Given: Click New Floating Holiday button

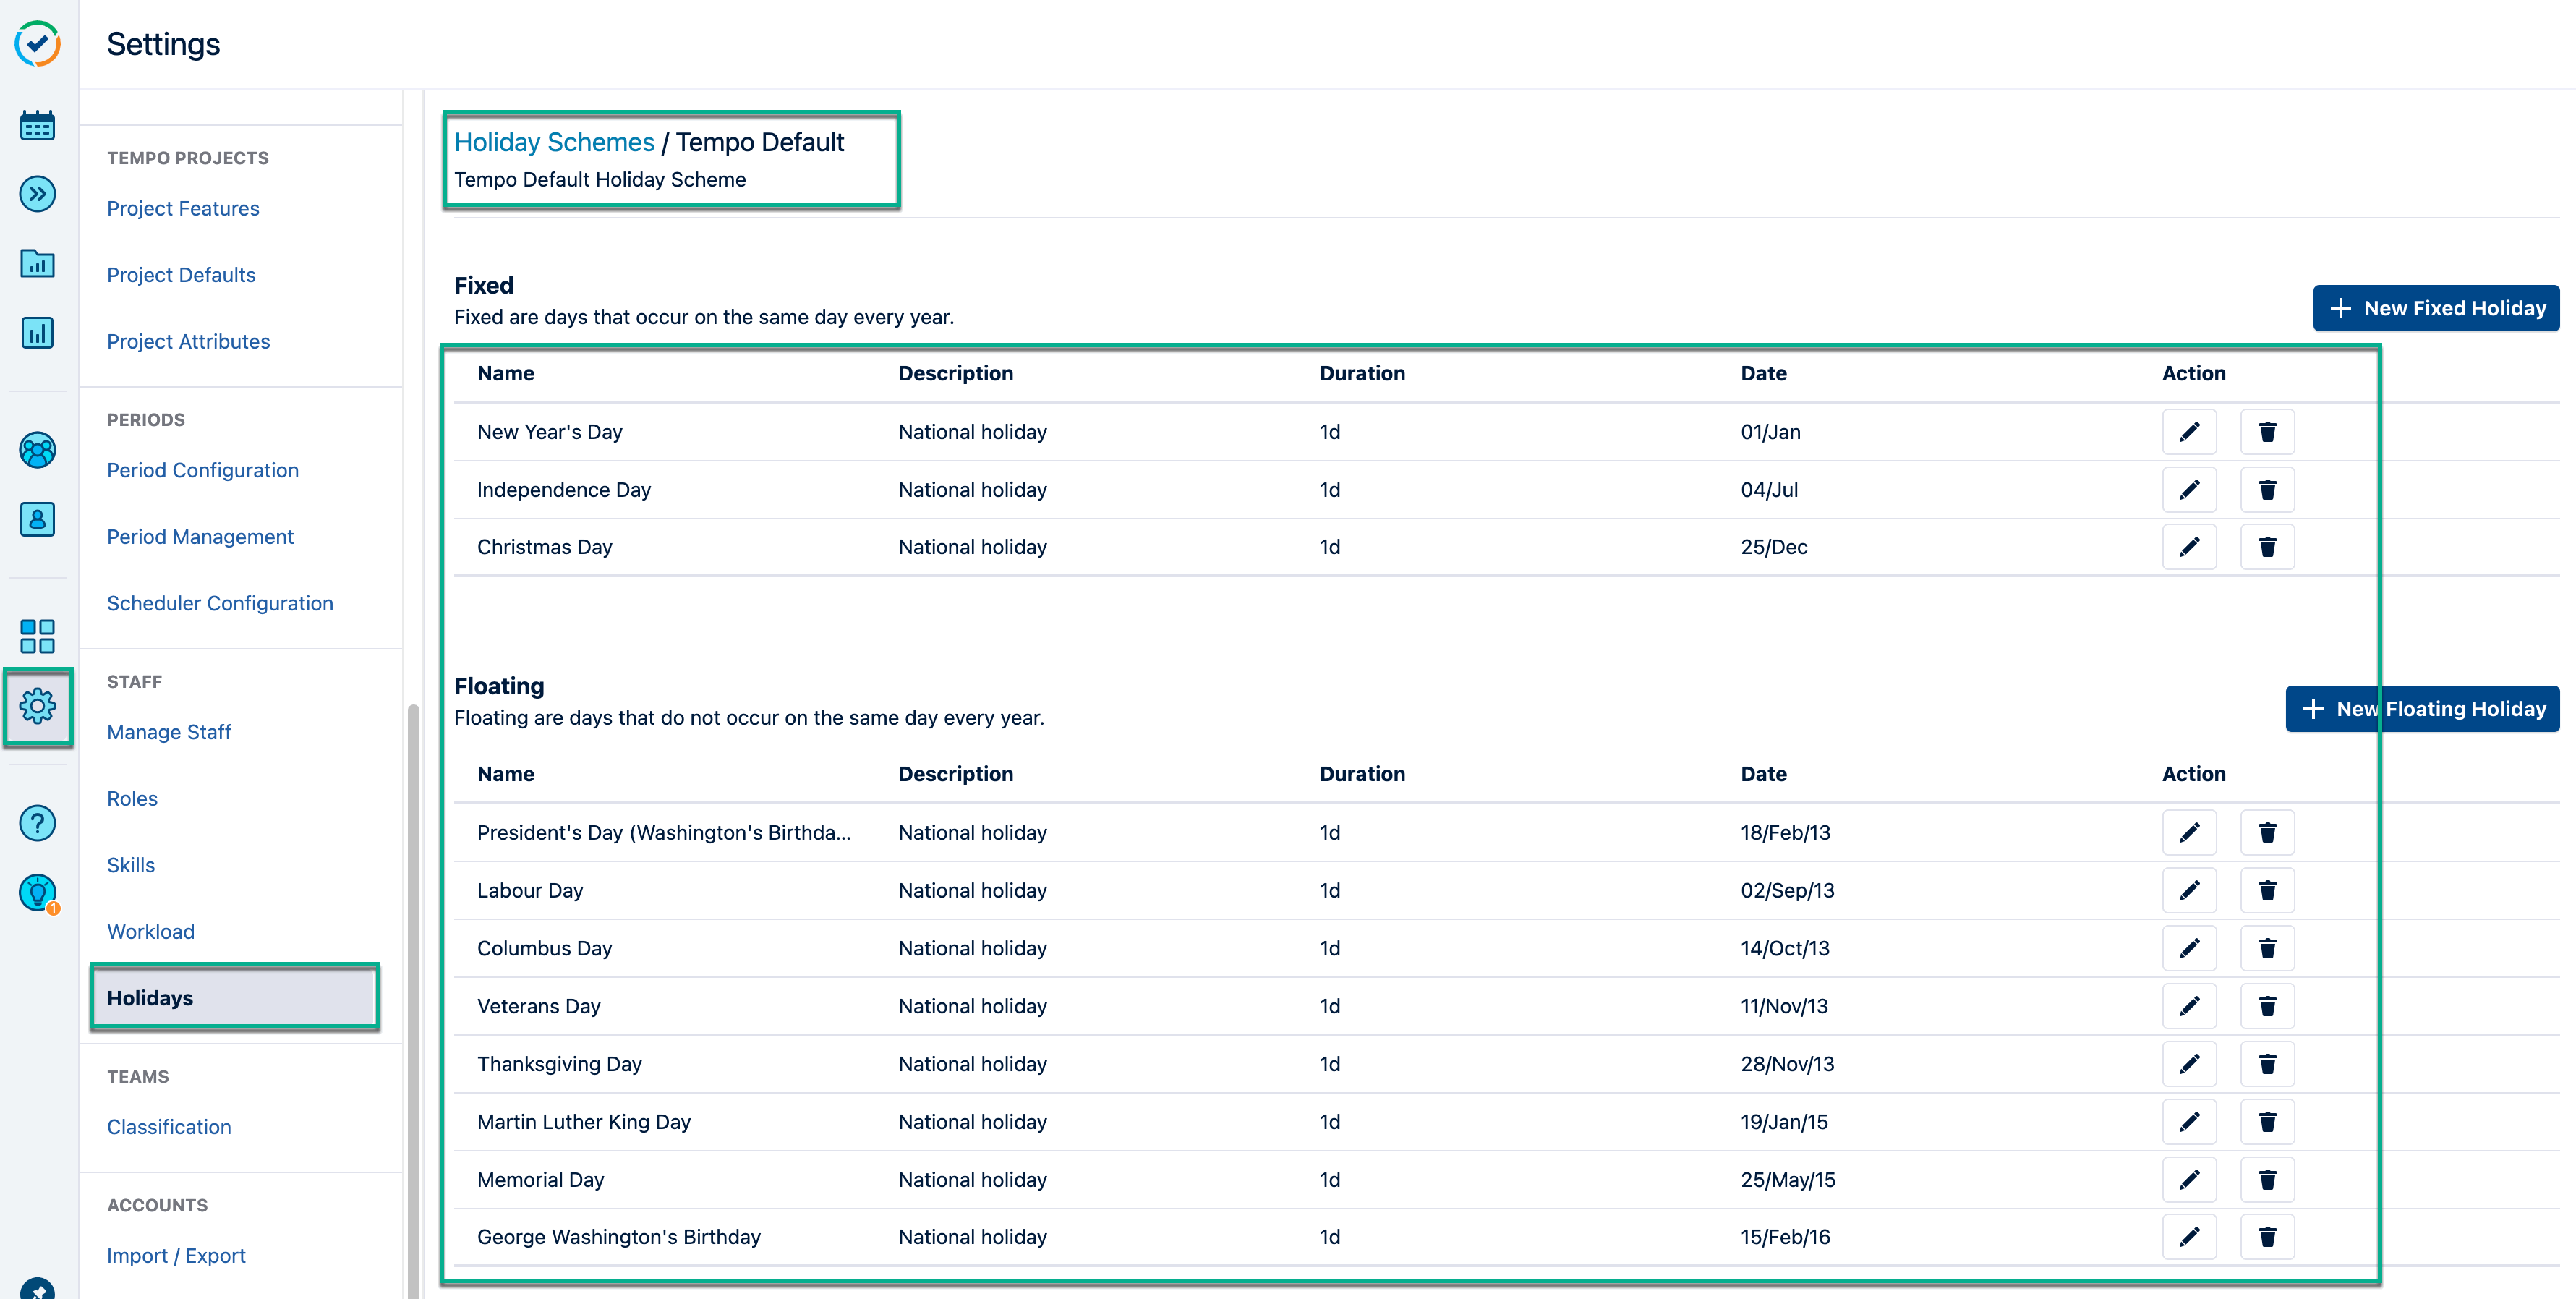Looking at the screenshot, I should point(2421,709).
